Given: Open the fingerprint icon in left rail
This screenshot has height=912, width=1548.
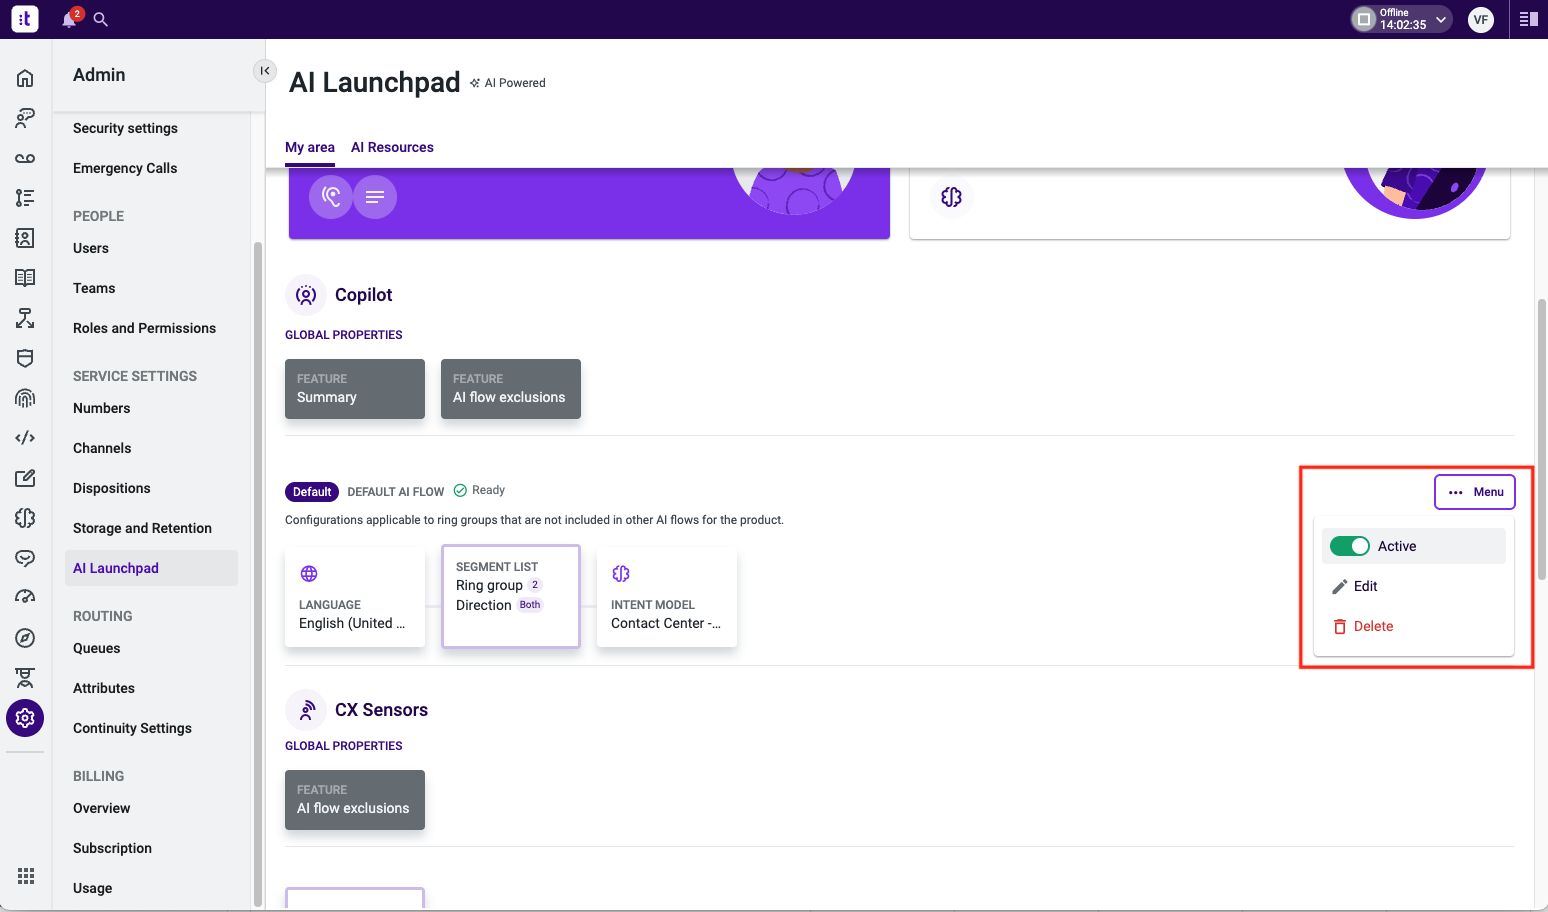Looking at the screenshot, I should [25, 398].
